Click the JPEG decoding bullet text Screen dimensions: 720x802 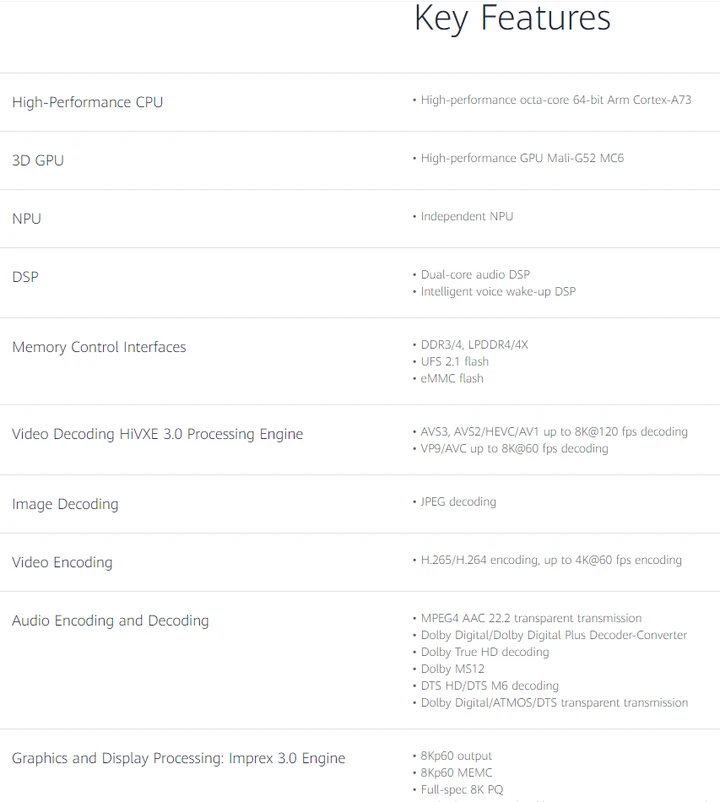tap(458, 501)
